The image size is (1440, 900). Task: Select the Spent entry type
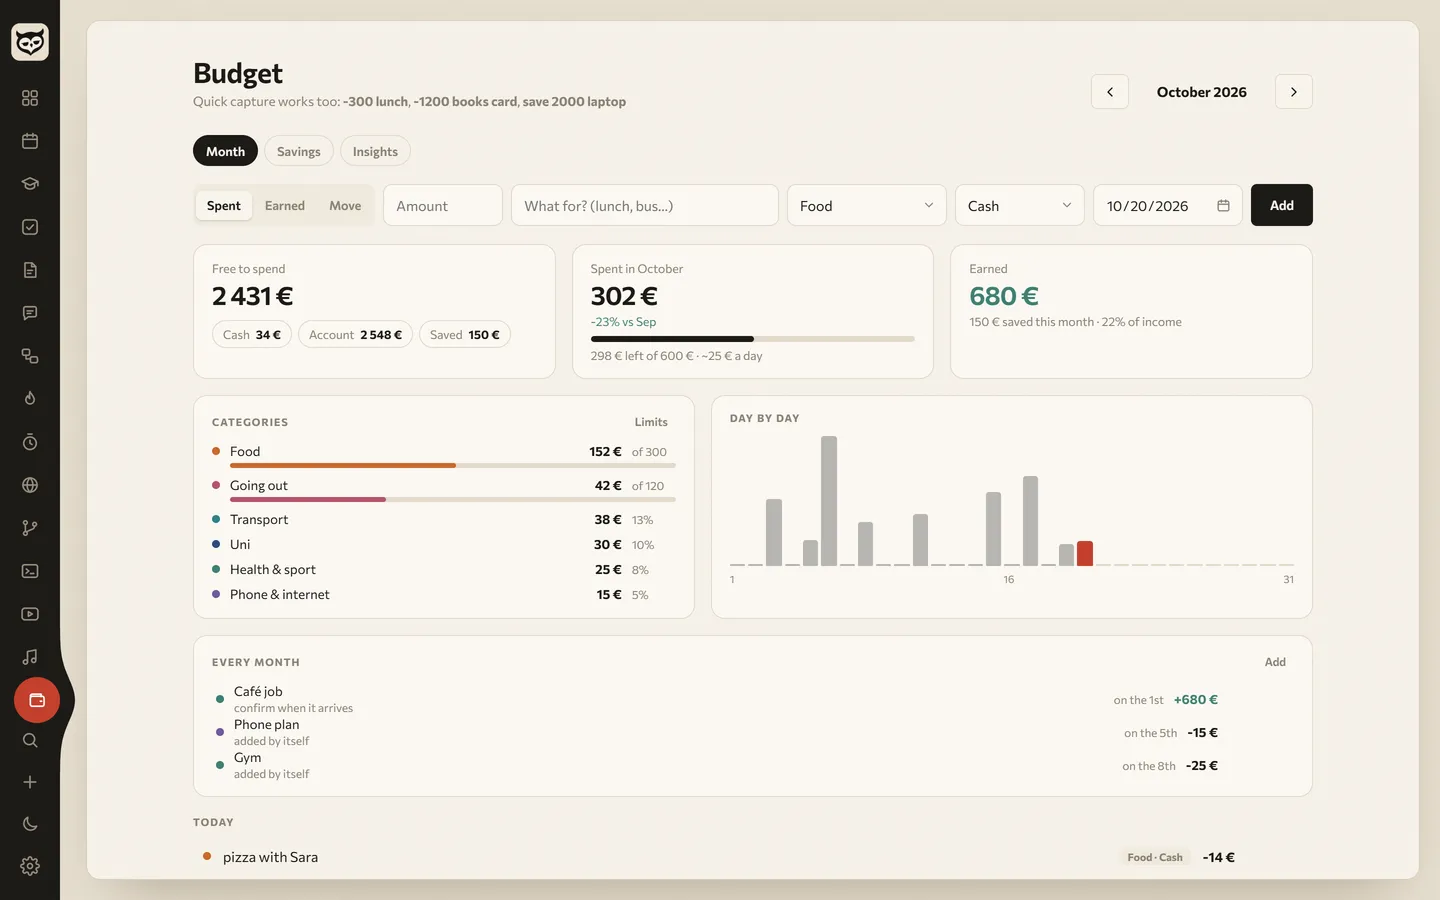click(224, 206)
